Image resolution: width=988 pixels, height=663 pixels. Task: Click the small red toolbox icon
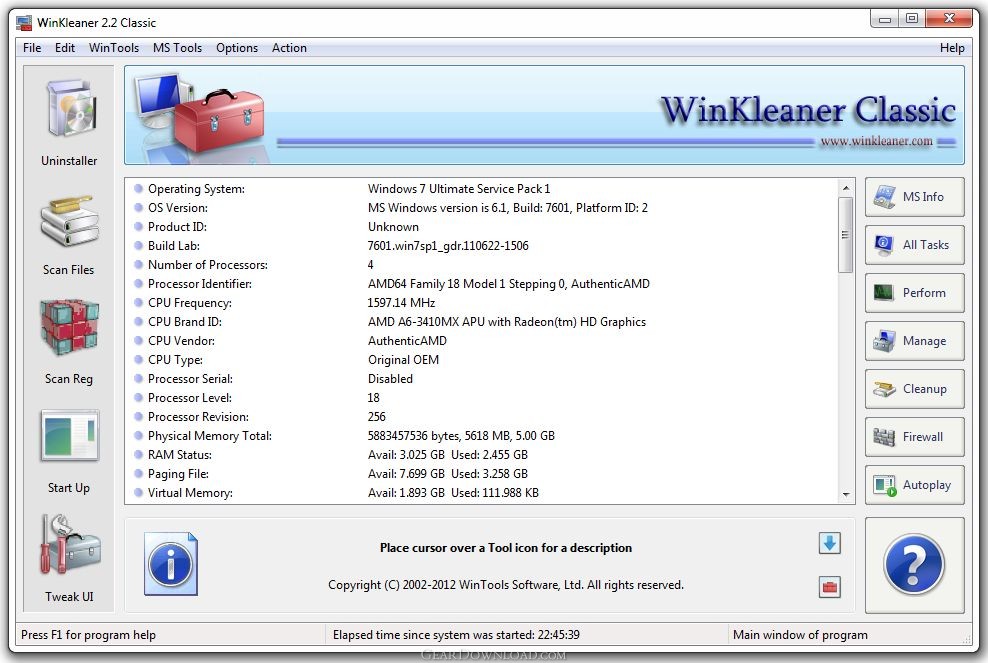point(830,587)
